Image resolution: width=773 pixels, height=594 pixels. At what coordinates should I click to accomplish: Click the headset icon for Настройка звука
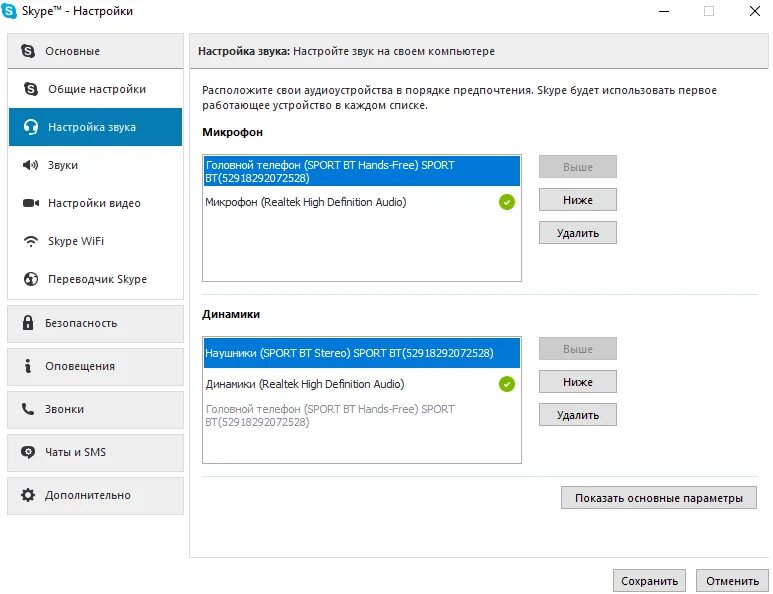coord(31,127)
